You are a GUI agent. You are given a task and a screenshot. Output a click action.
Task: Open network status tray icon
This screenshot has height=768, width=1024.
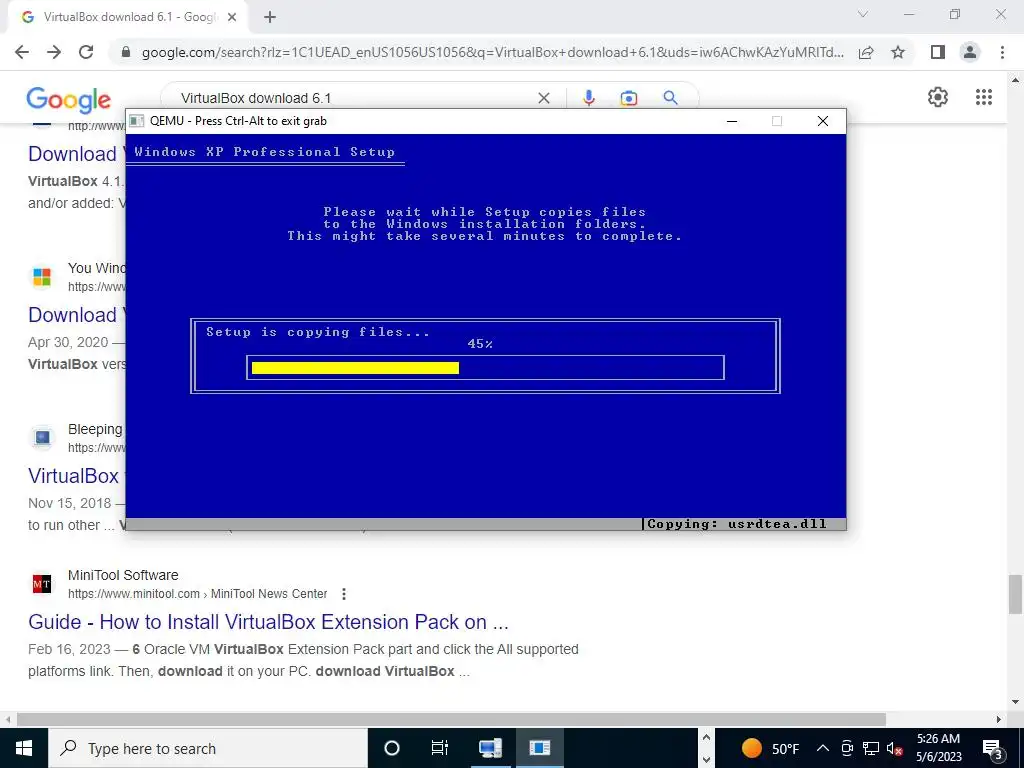(x=871, y=748)
